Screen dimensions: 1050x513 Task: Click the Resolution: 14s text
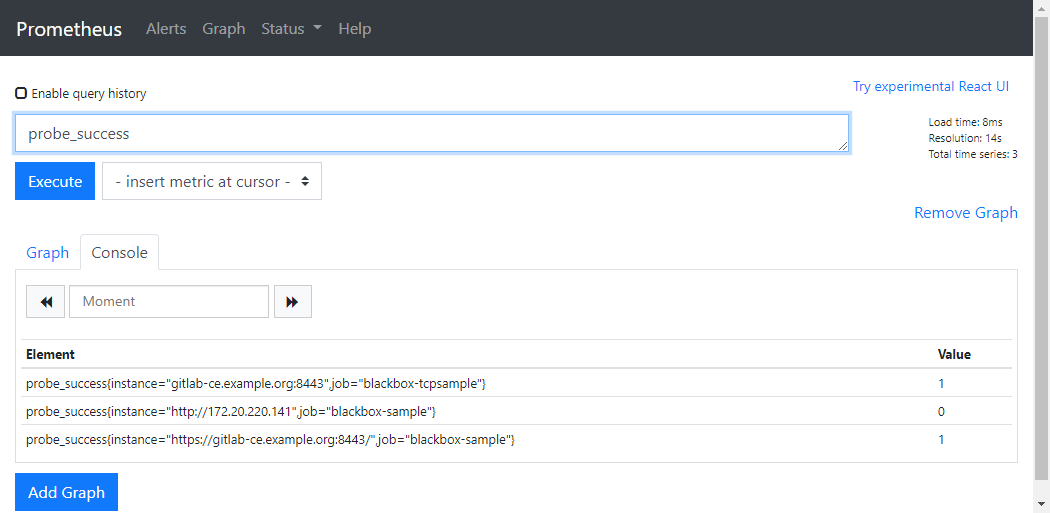pyautogui.click(x=965, y=139)
